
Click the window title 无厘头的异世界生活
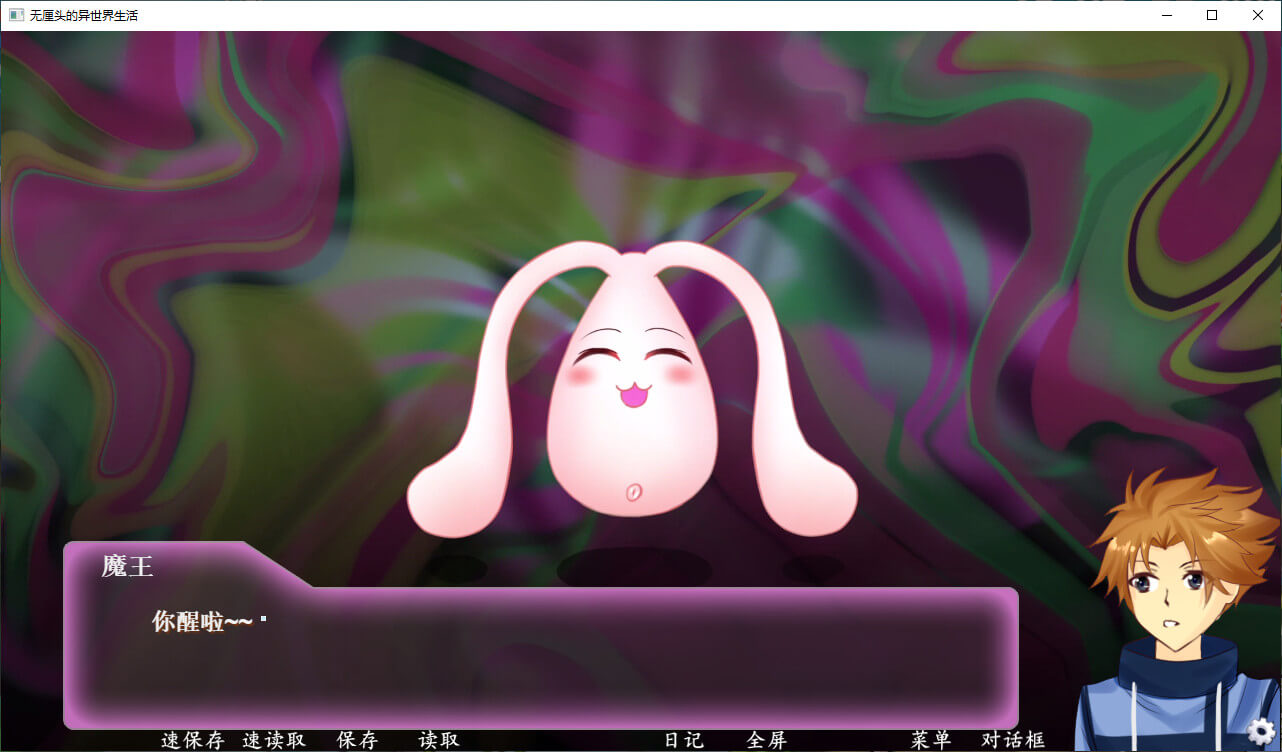(x=84, y=15)
